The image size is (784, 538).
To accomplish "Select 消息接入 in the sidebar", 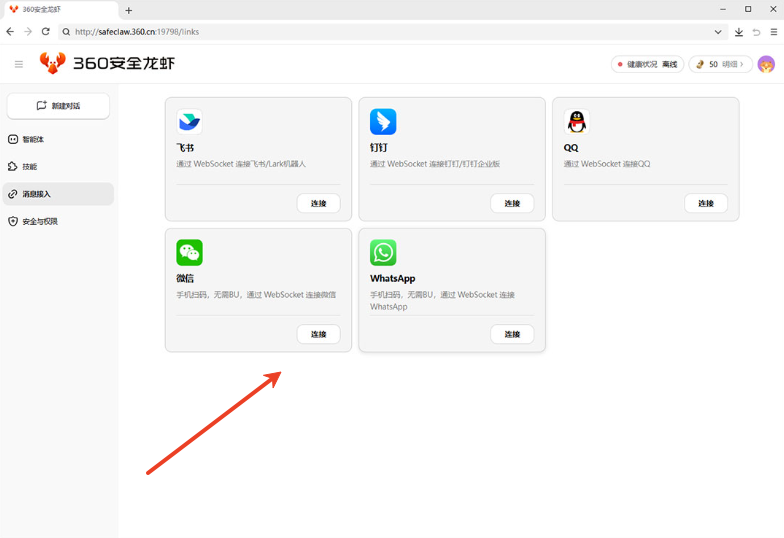I will [x=58, y=194].
